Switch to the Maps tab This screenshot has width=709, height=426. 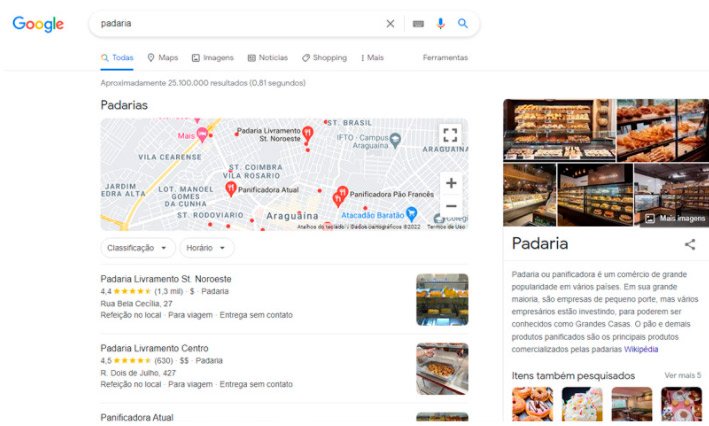click(163, 57)
